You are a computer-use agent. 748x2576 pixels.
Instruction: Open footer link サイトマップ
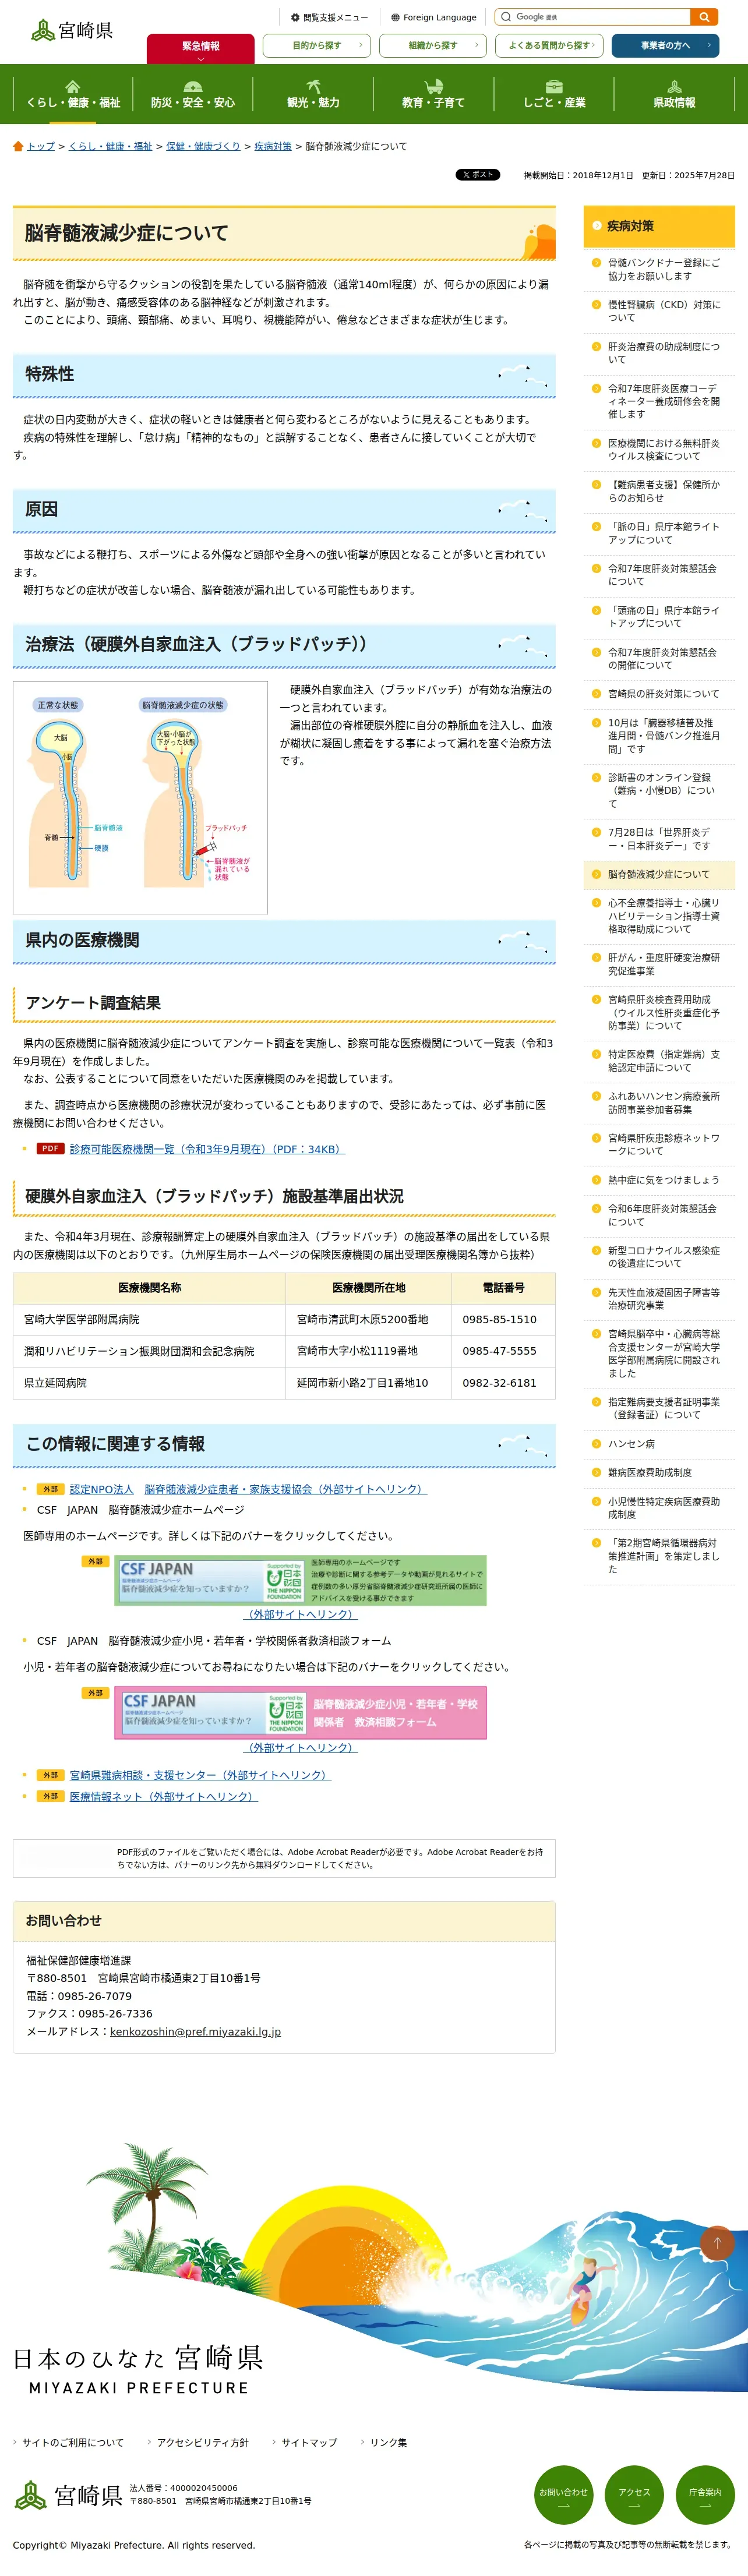point(309,2442)
